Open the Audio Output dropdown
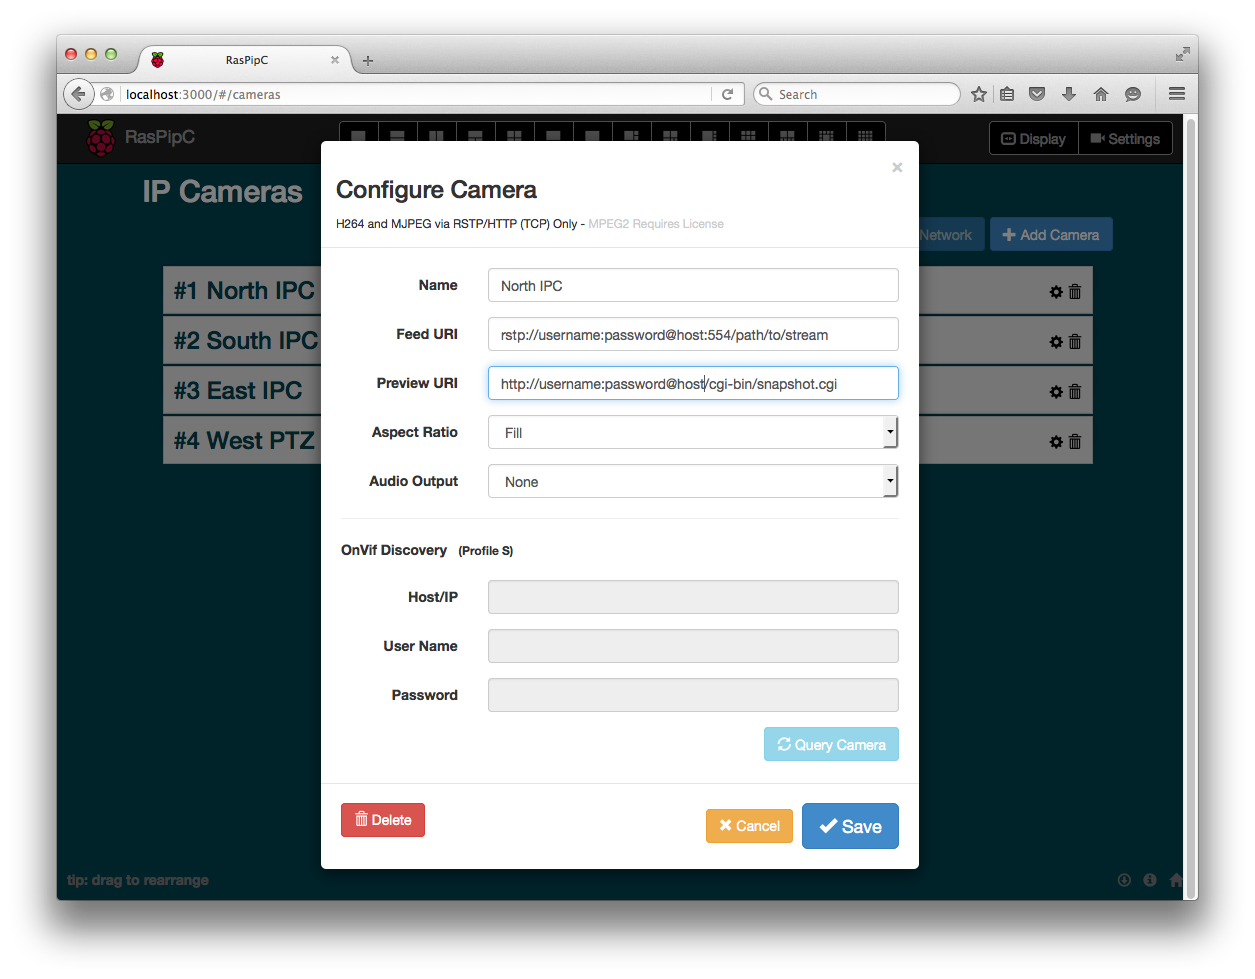This screenshot has height=979, width=1255. pyautogui.click(x=693, y=481)
